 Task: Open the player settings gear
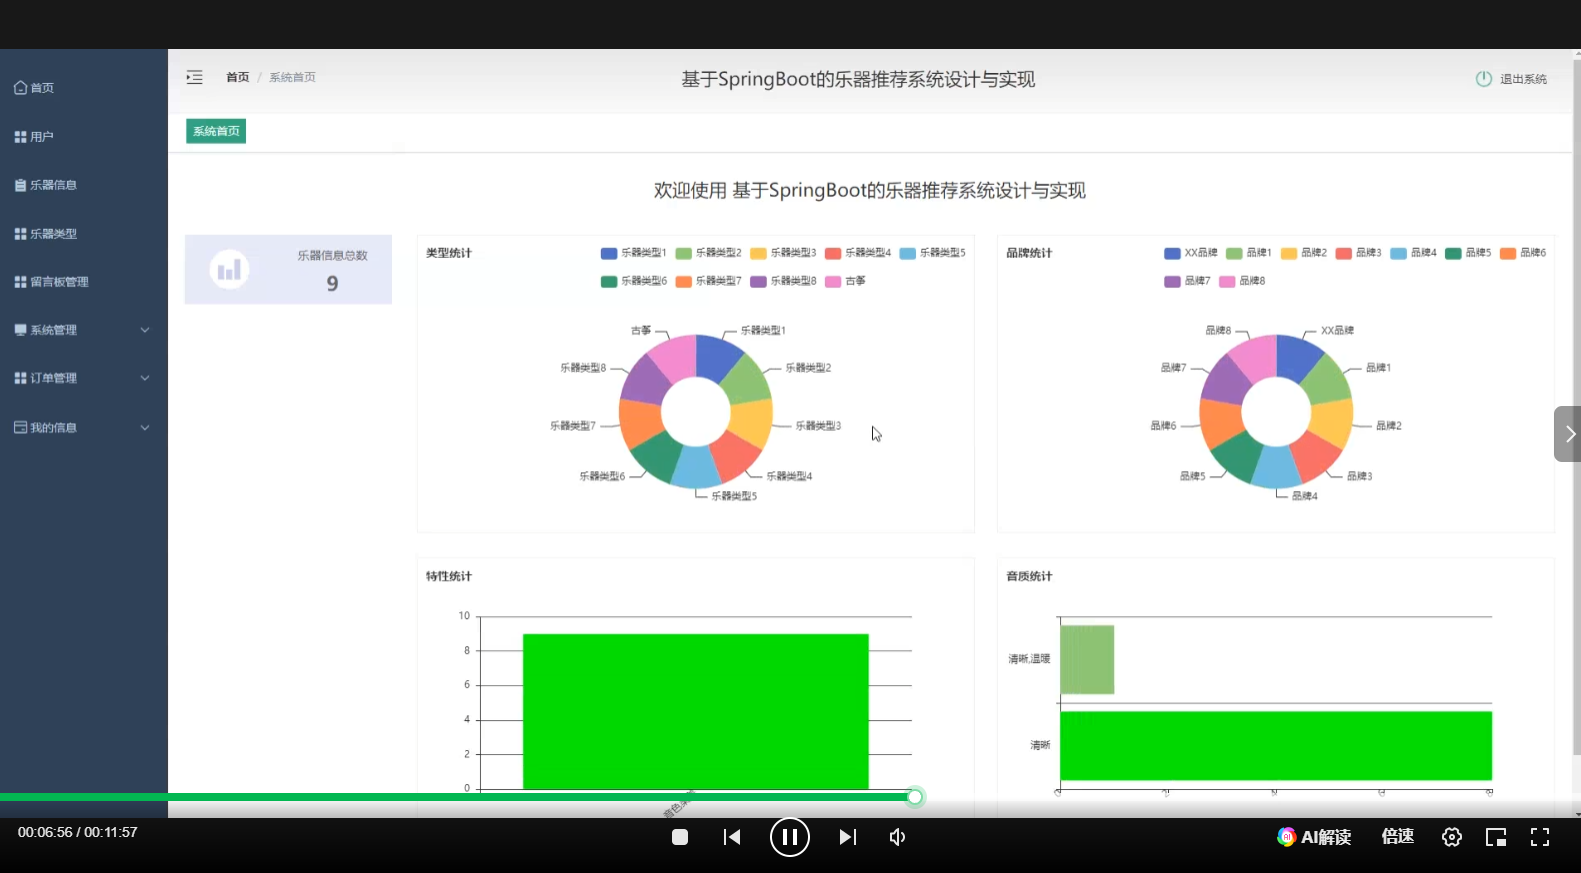1452,837
